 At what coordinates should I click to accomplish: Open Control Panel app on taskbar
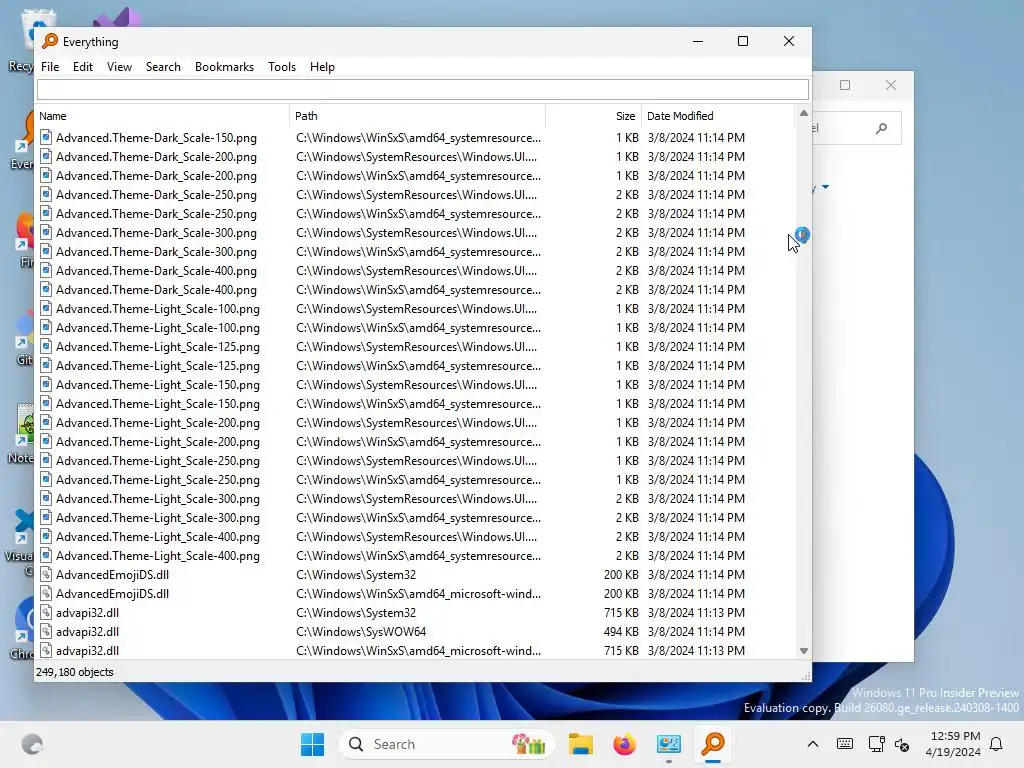click(669, 744)
